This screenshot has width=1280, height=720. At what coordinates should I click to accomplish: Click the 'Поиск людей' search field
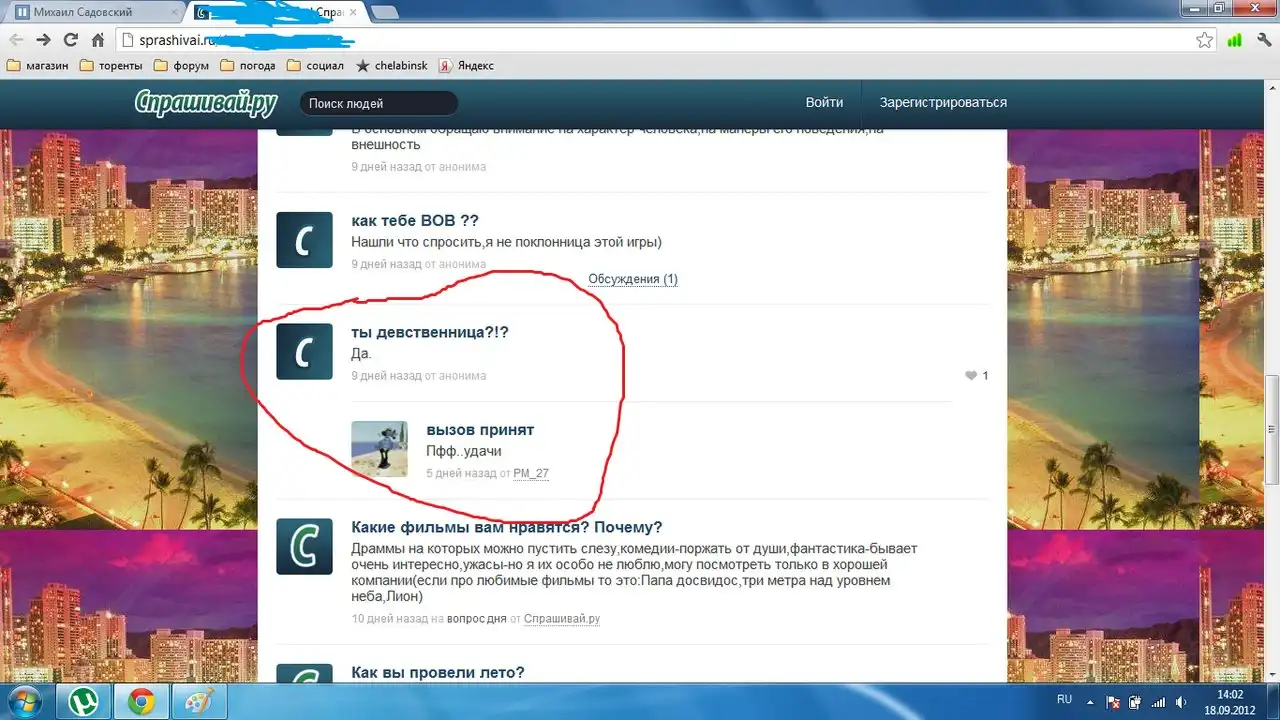(x=378, y=103)
